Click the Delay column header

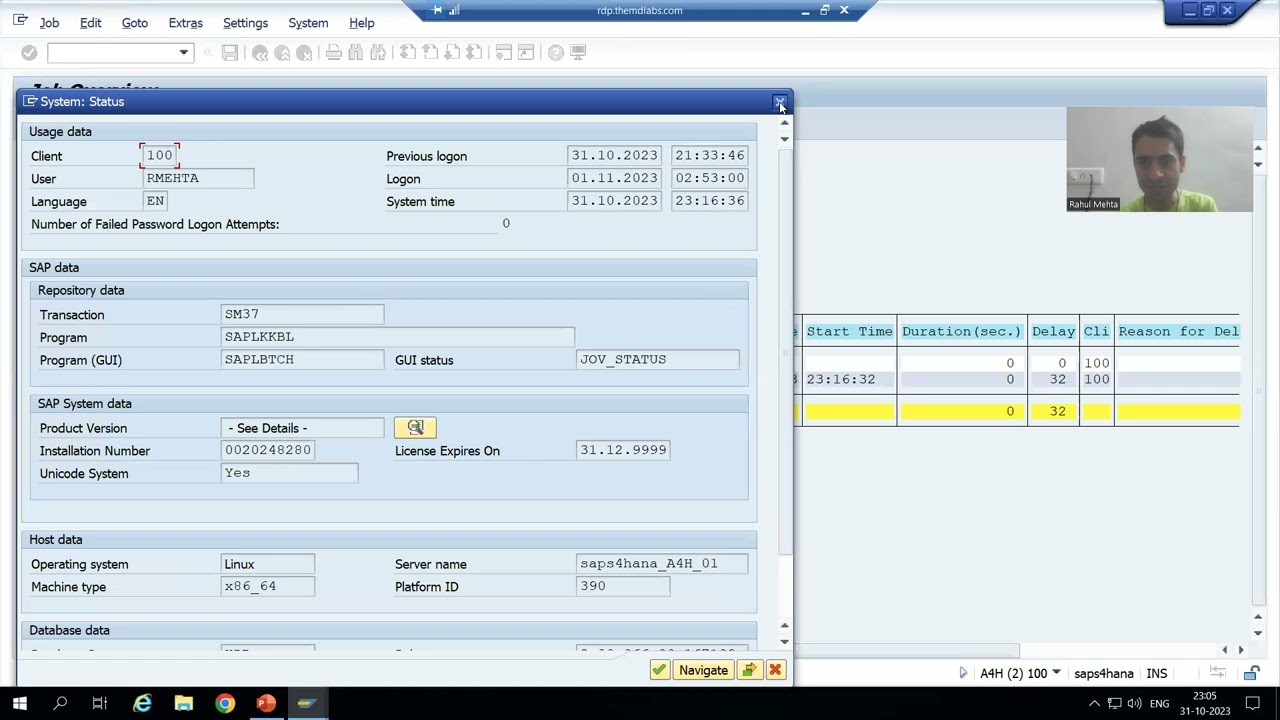(x=1053, y=331)
